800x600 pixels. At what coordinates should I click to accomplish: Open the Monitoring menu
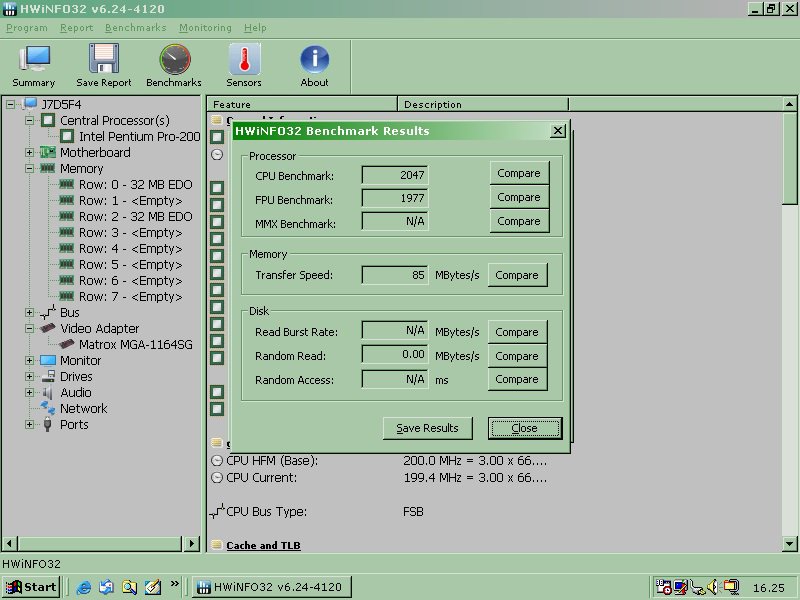coord(204,28)
